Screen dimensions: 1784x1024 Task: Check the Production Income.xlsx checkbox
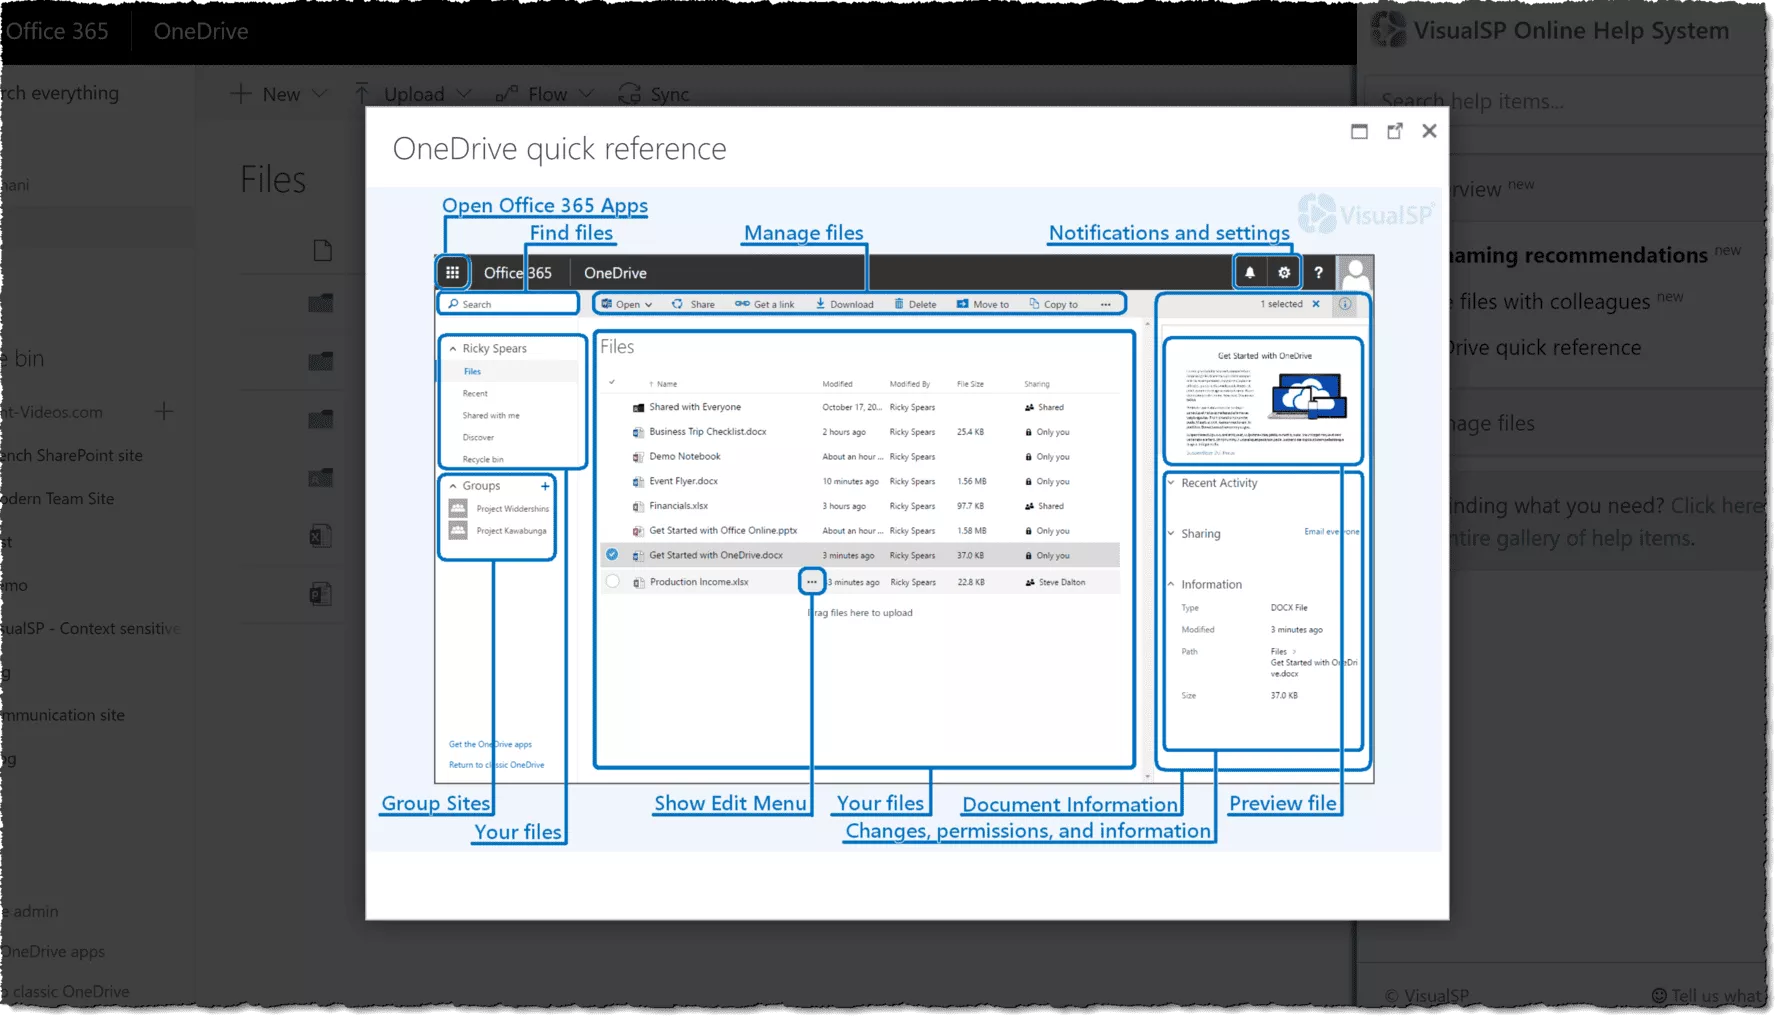[x=613, y=581]
